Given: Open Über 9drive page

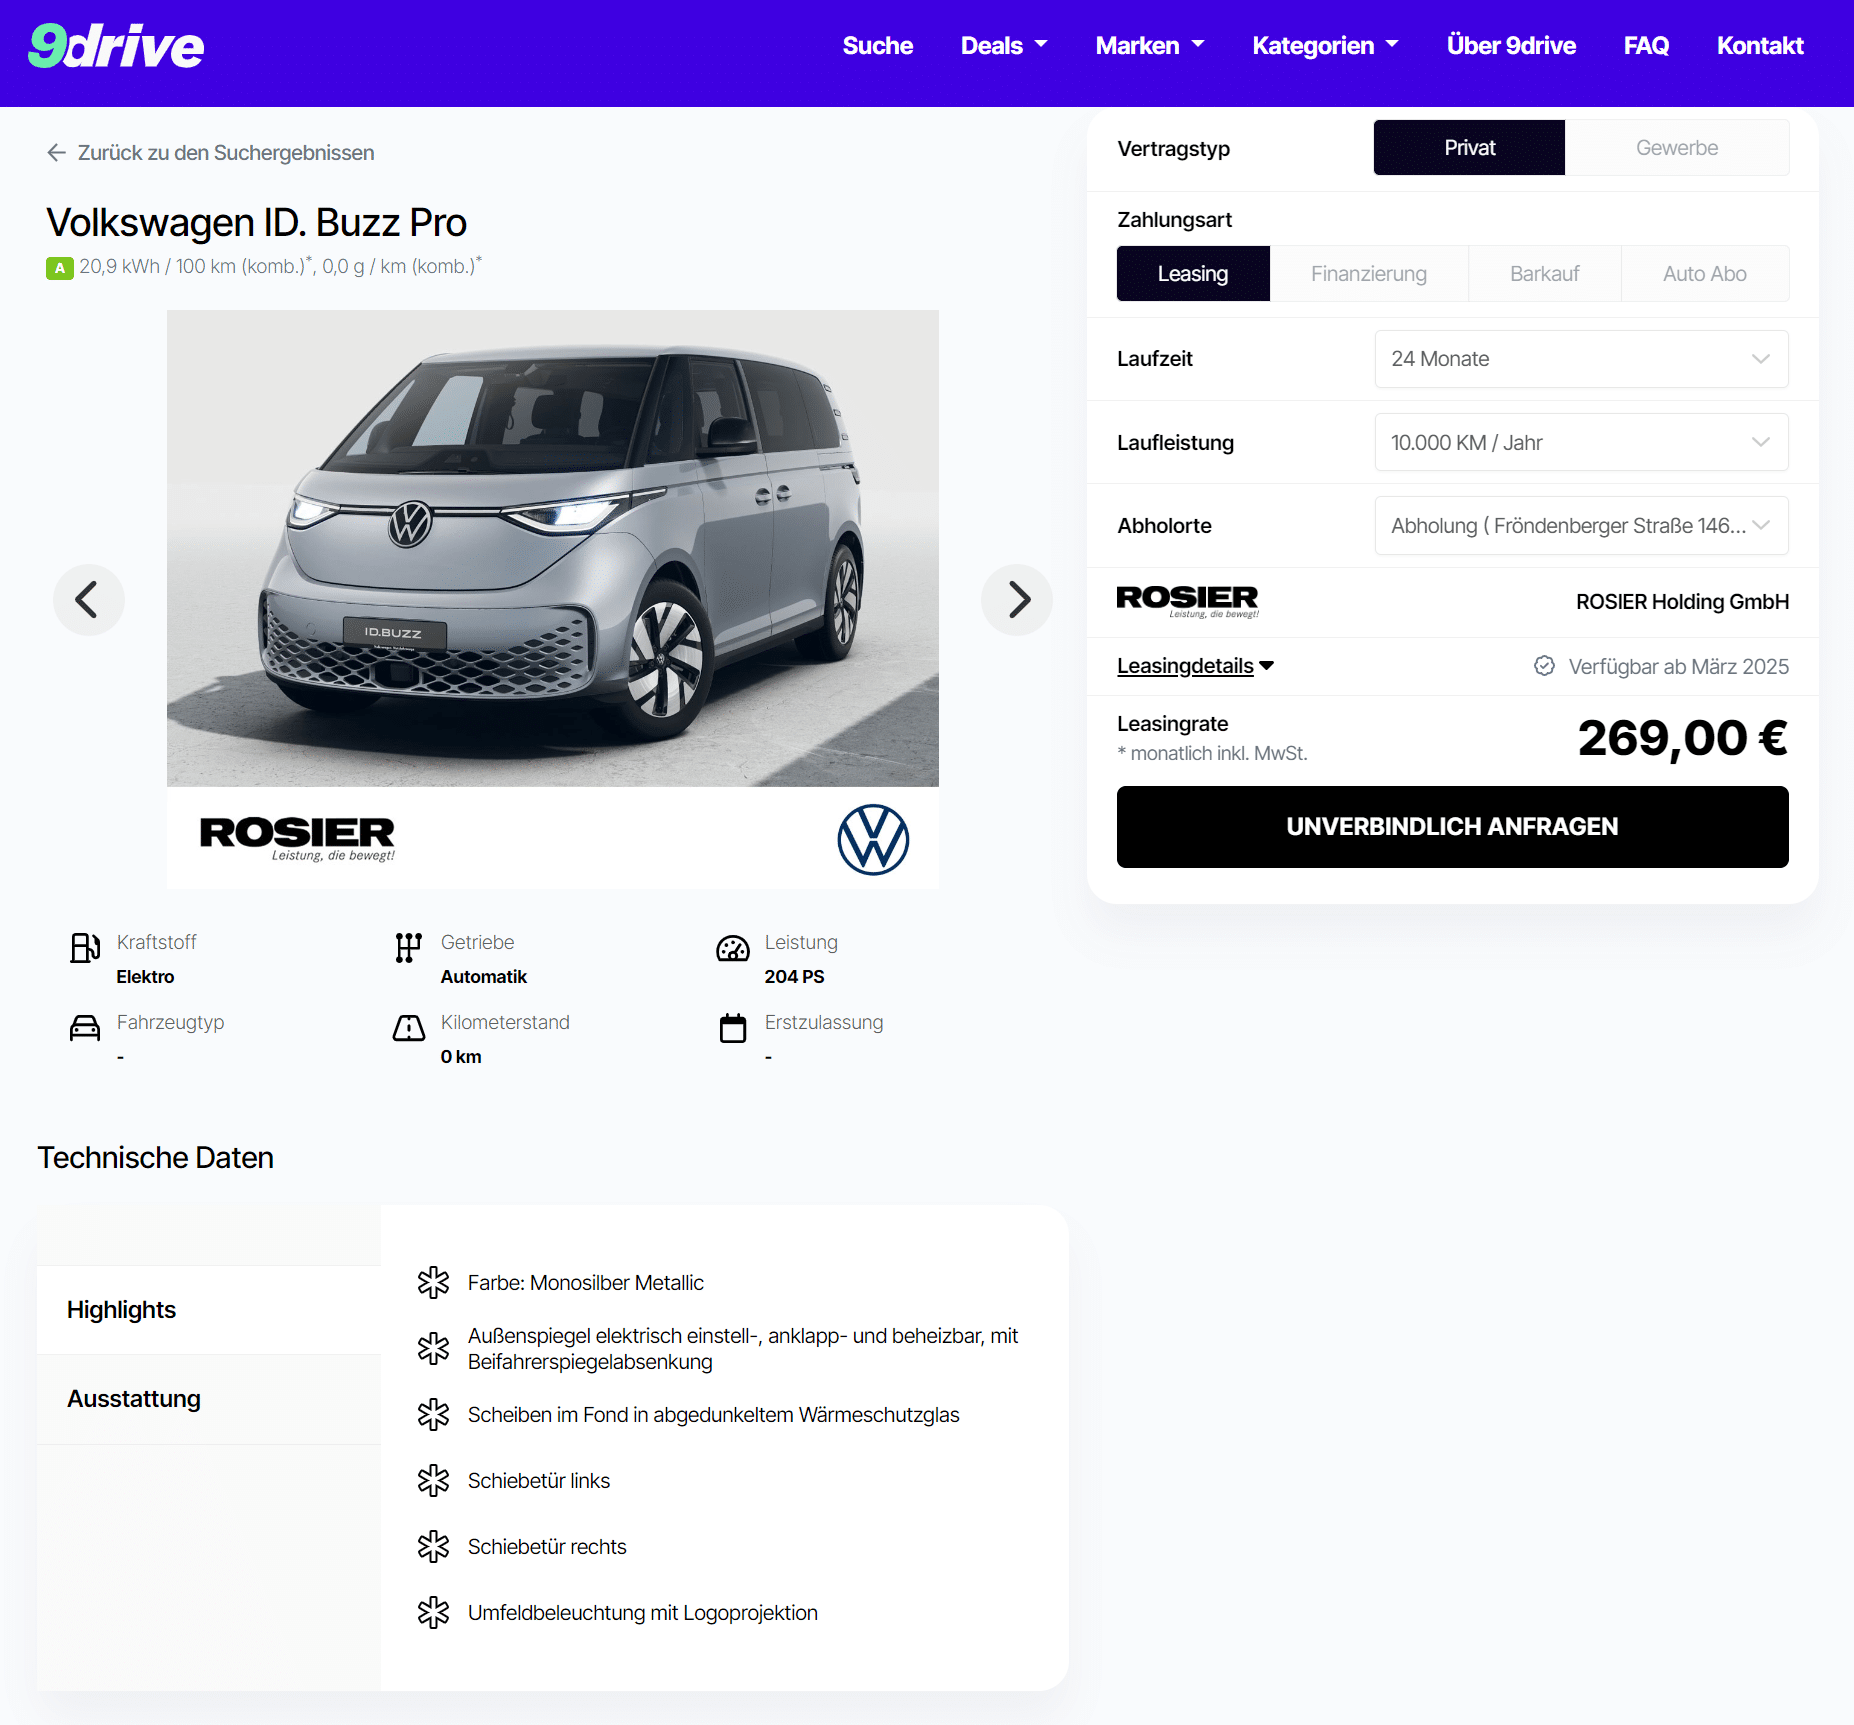Looking at the screenshot, I should [x=1511, y=46].
